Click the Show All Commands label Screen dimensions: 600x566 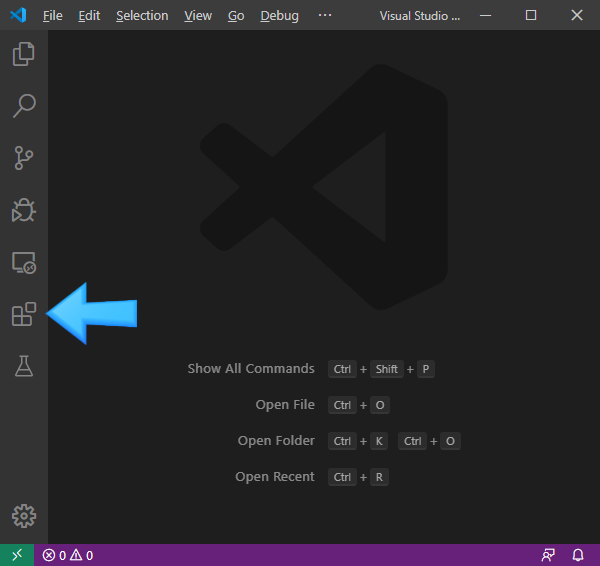pyautogui.click(x=251, y=369)
